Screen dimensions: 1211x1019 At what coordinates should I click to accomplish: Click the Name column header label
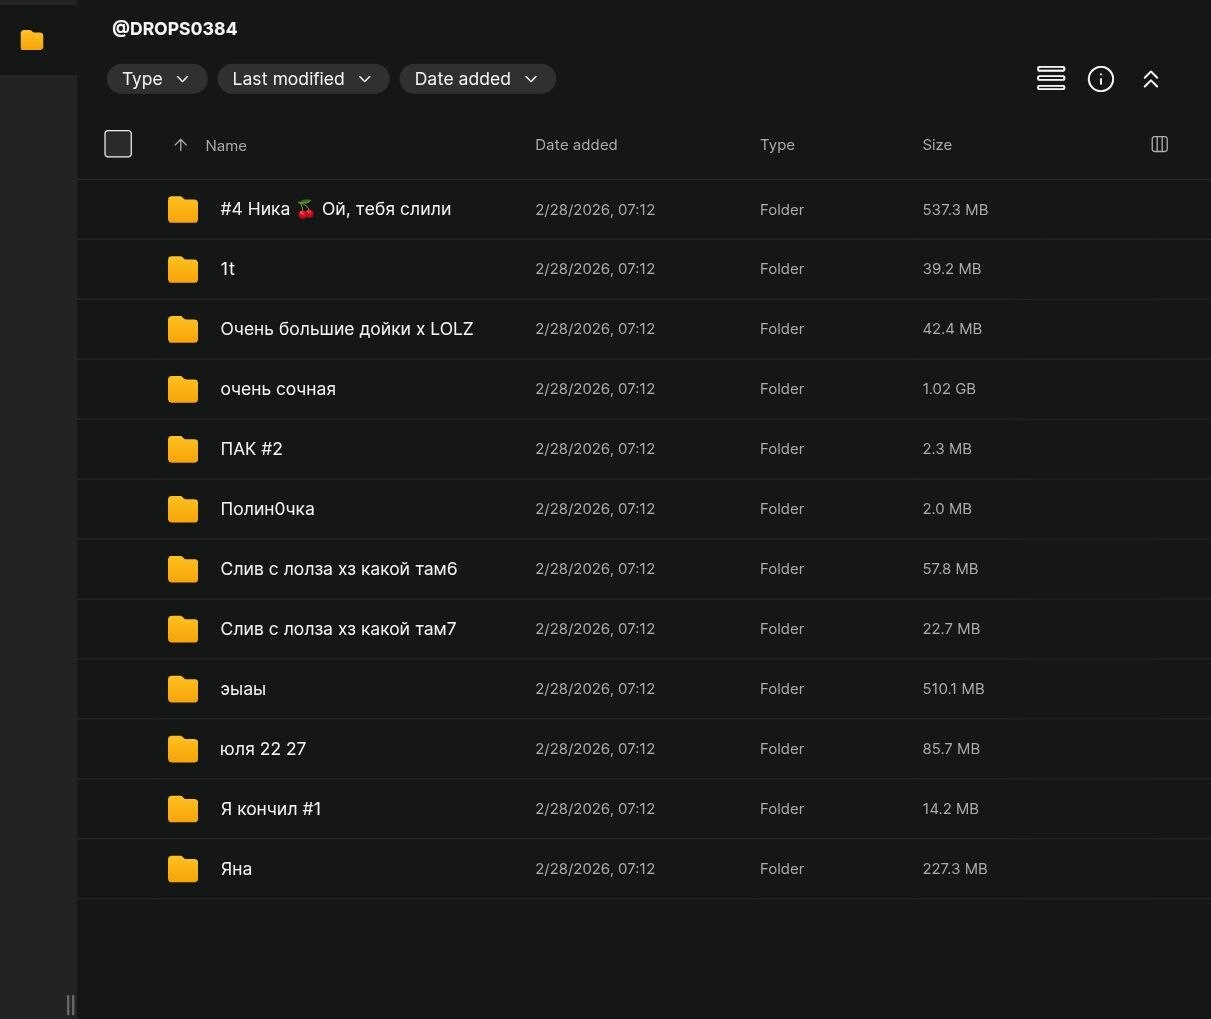pyautogui.click(x=226, y=146)
